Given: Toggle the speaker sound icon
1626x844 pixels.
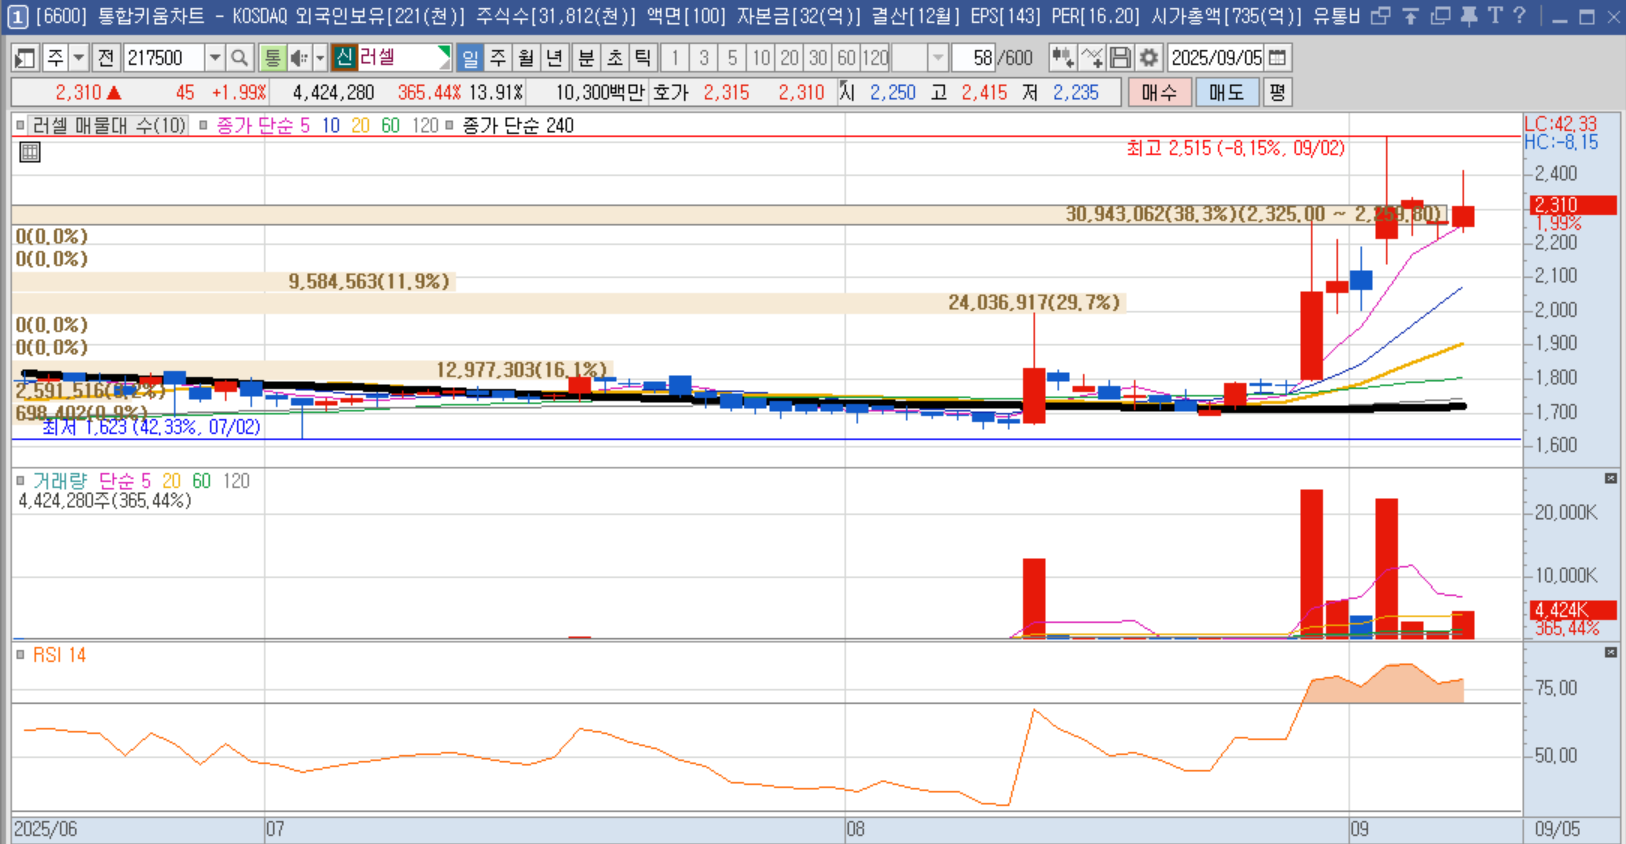Looking at the screenshot, I should tap(299, 58).
